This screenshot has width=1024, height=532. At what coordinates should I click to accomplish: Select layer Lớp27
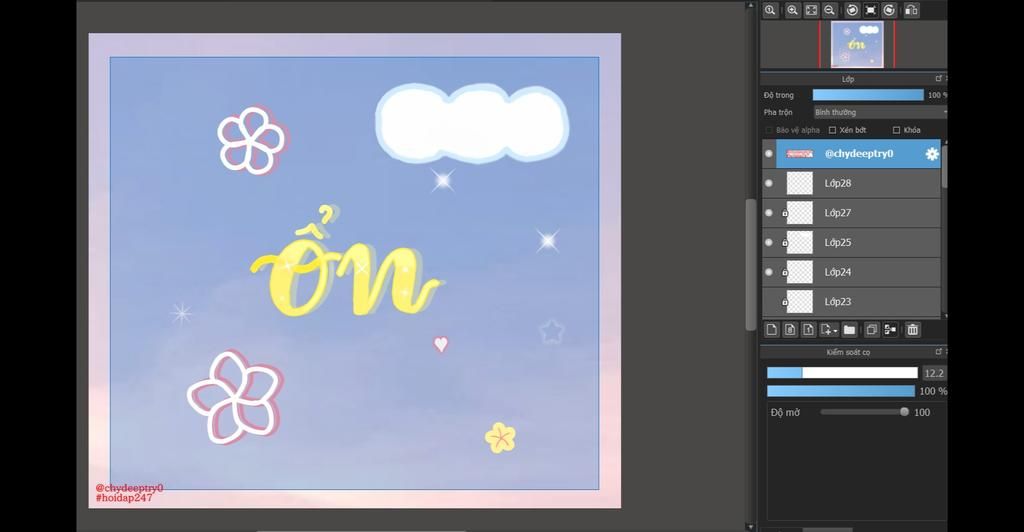click(x=852, y=213)
